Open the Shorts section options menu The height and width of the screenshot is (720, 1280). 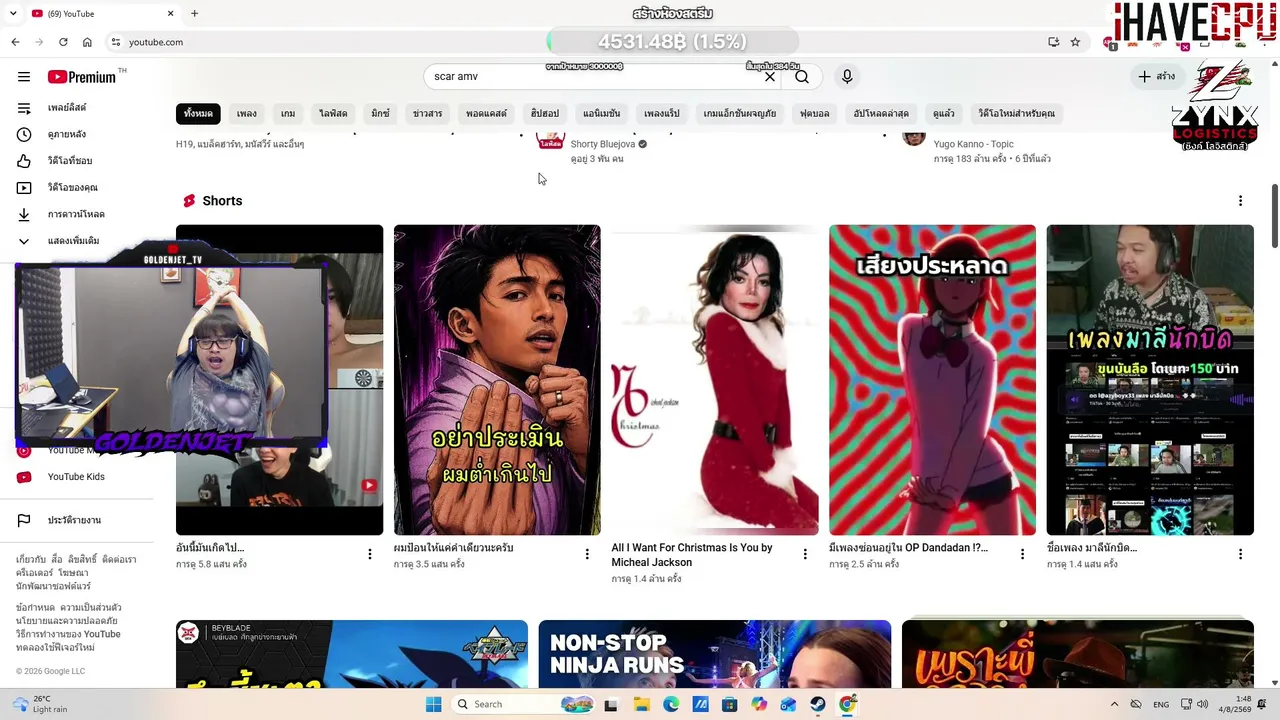[x=1240, y=201]
